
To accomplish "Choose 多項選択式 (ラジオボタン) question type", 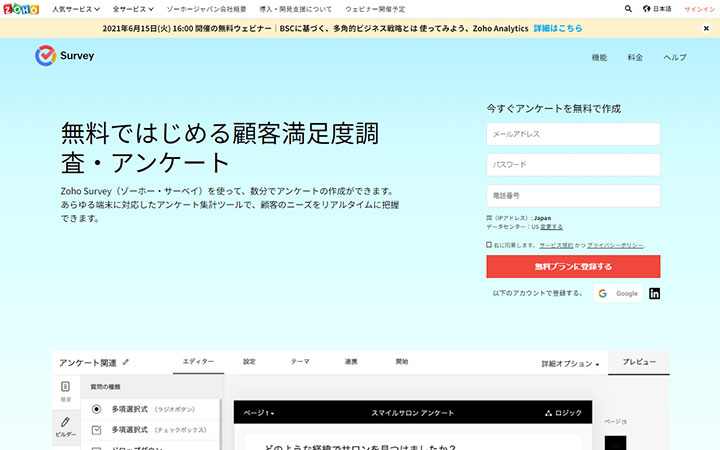I will (x=152, y=409).
